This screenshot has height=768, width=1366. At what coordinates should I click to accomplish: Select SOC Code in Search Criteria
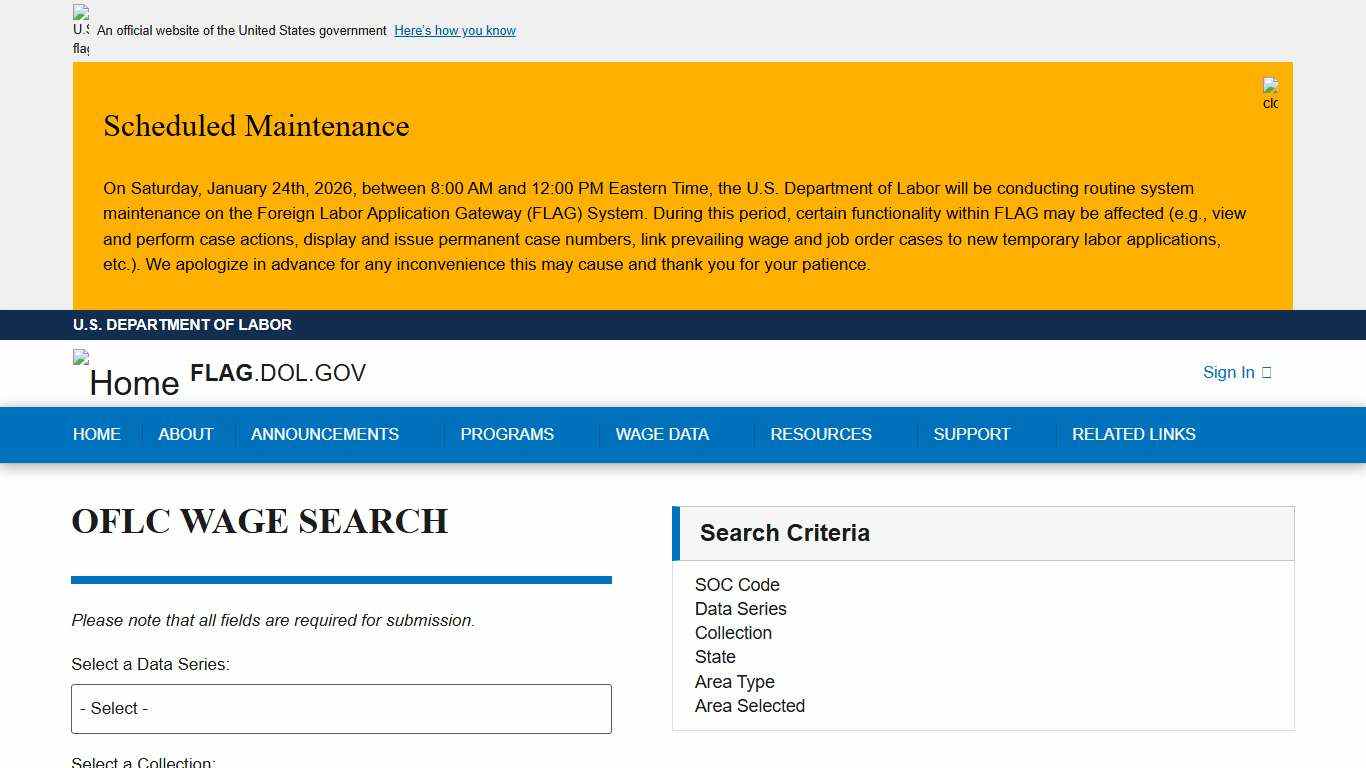737,585
